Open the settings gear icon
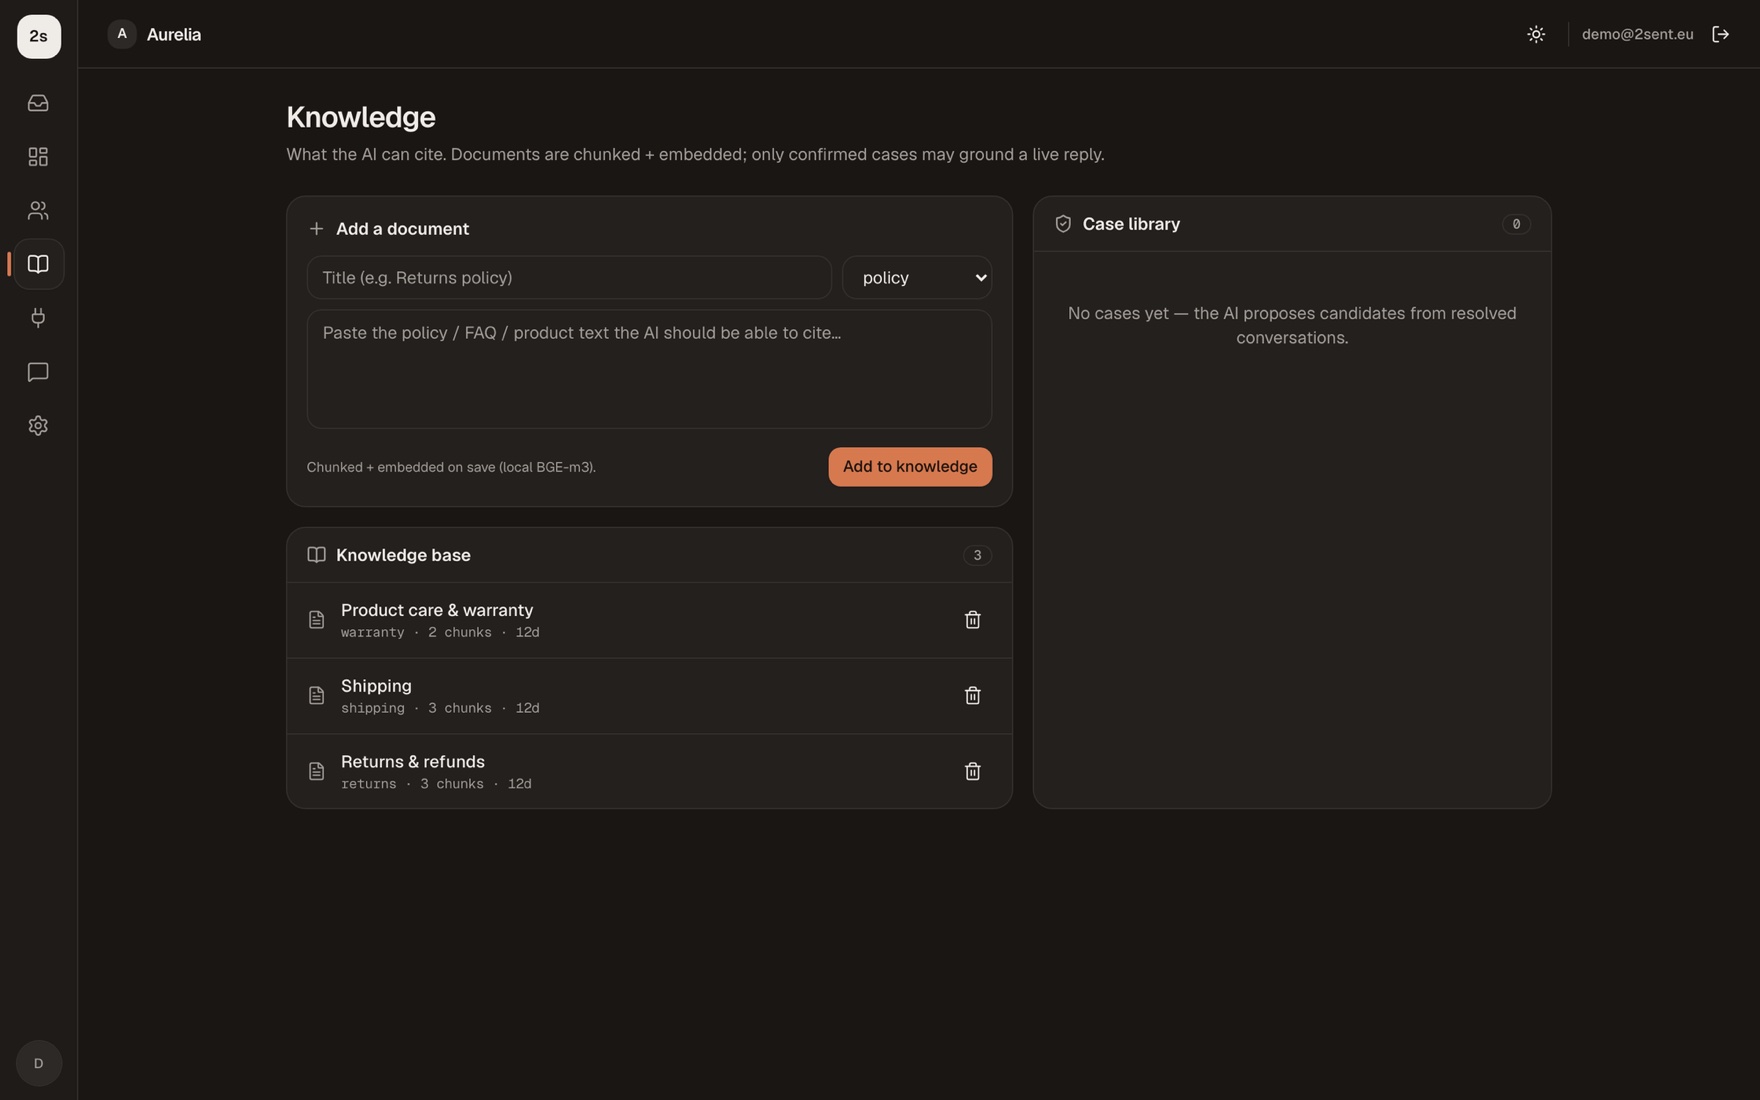 coord(38,426)
